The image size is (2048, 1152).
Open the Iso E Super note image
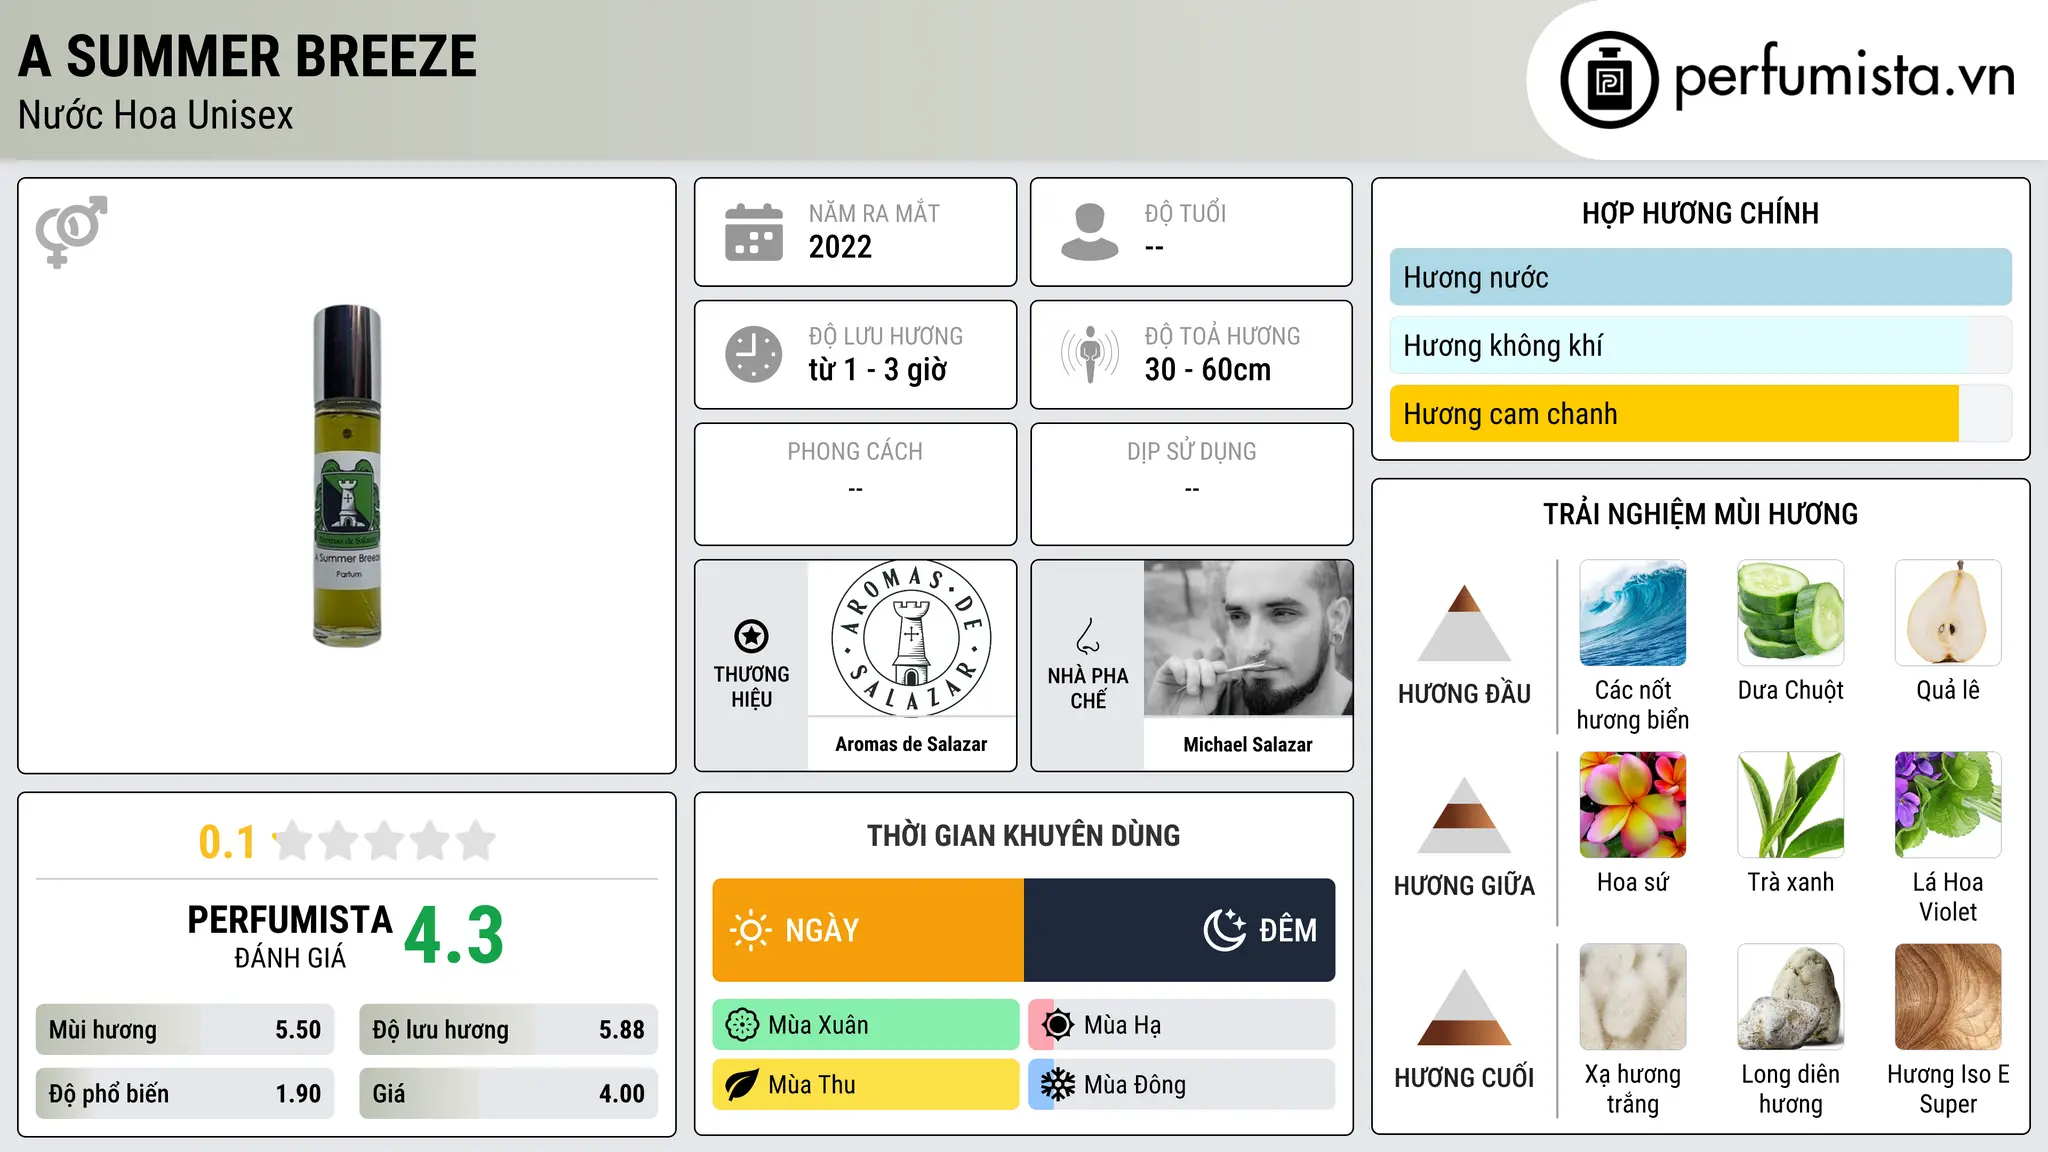(1948, 997)
